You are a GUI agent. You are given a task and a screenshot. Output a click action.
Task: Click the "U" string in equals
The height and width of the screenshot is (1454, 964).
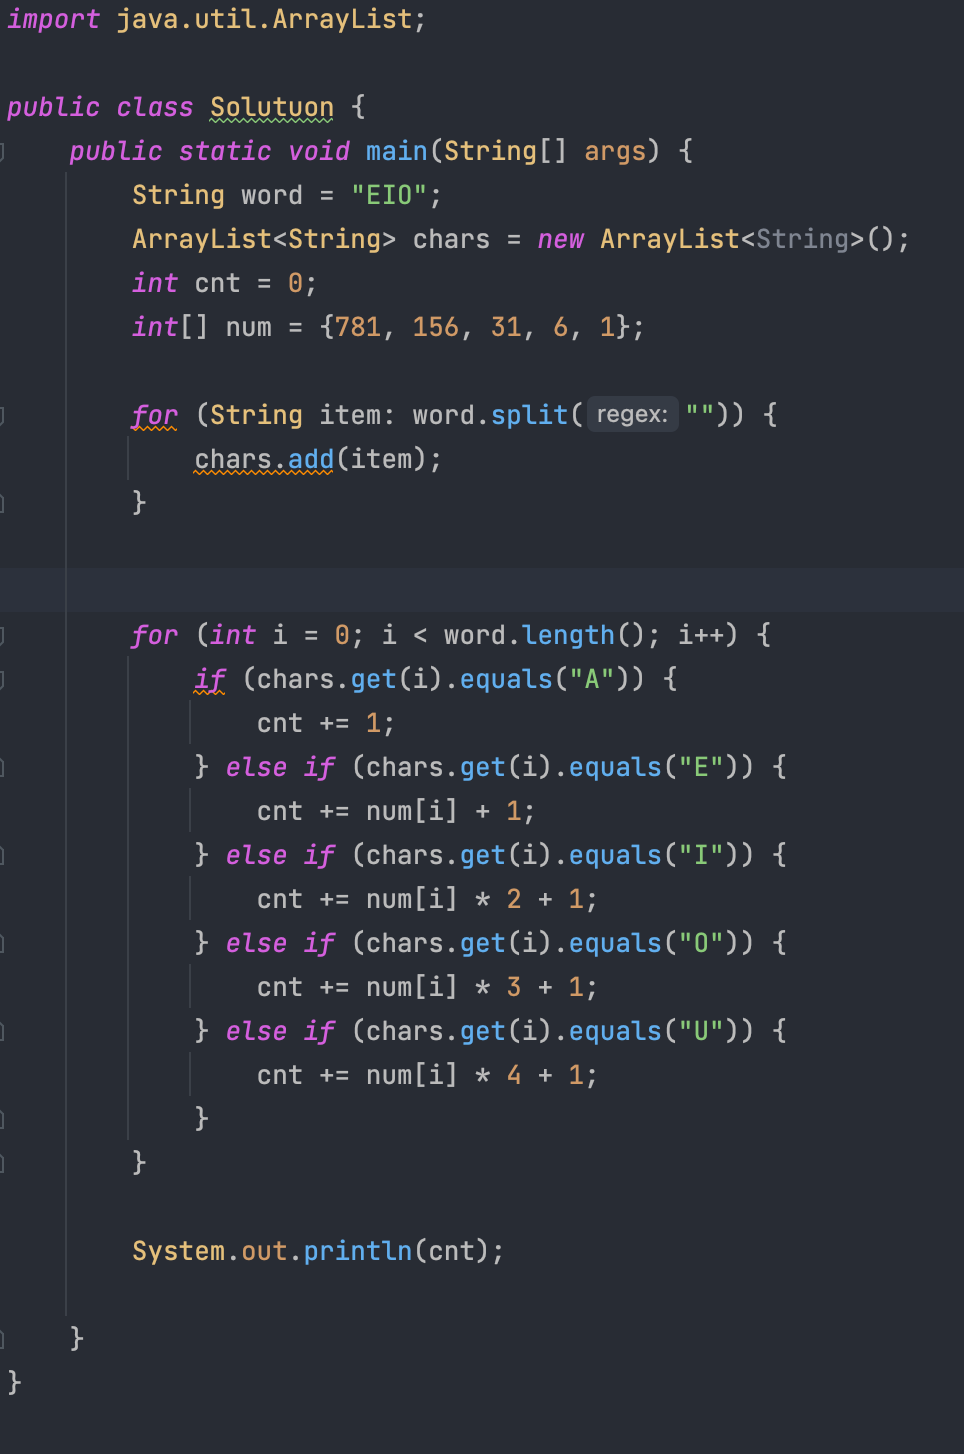(x=701, y=1031)
